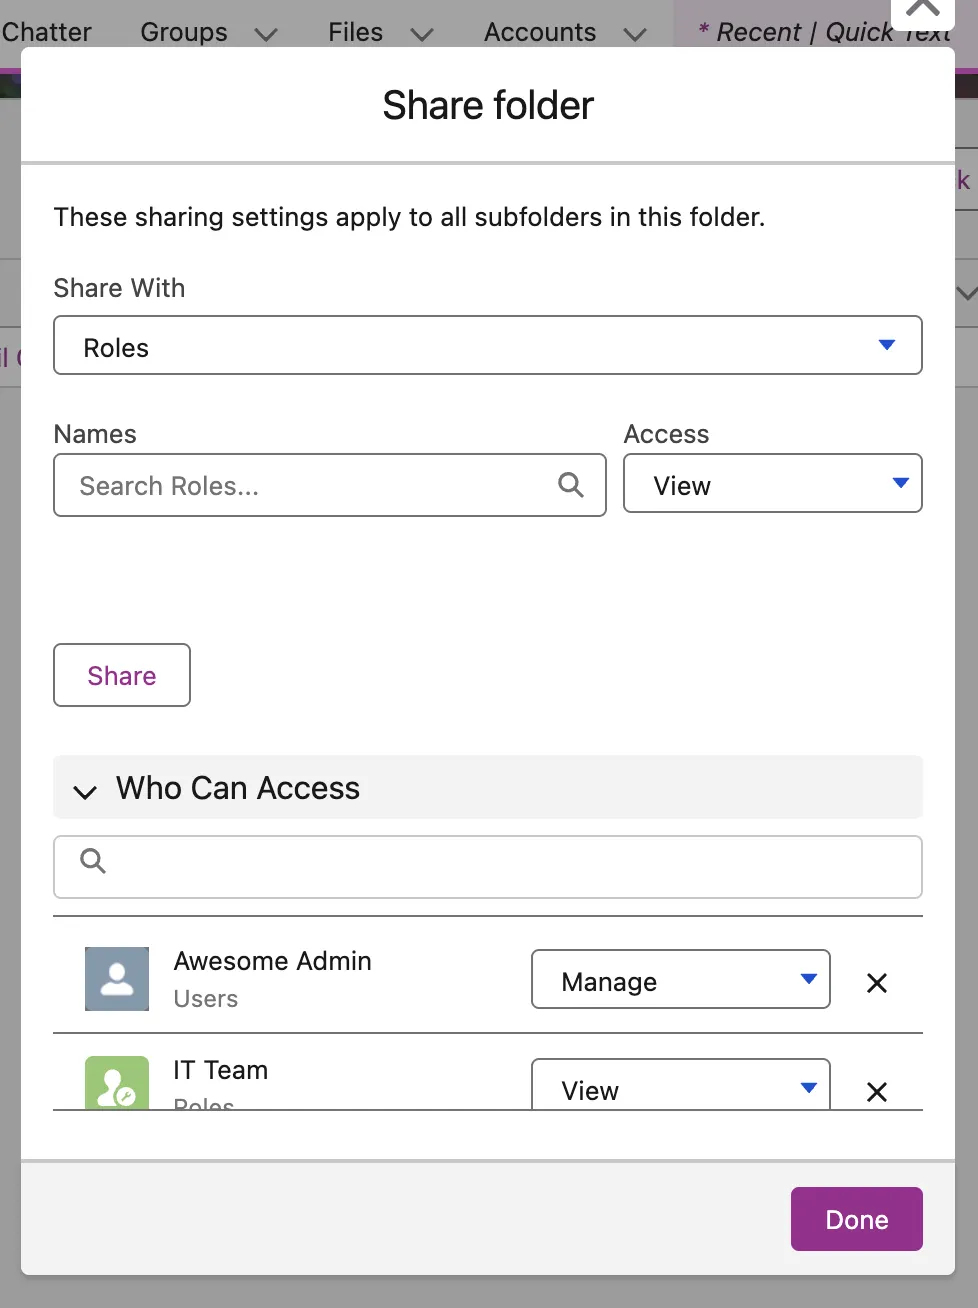Open the Groups tab
978x1308 pixels.
click(x=184, y=32)
